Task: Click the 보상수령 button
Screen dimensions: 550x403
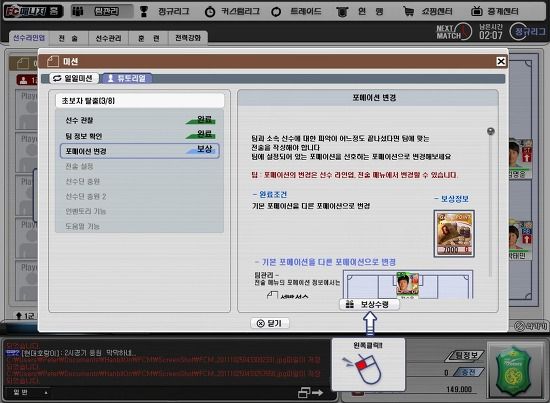Action: click(369, 304)
